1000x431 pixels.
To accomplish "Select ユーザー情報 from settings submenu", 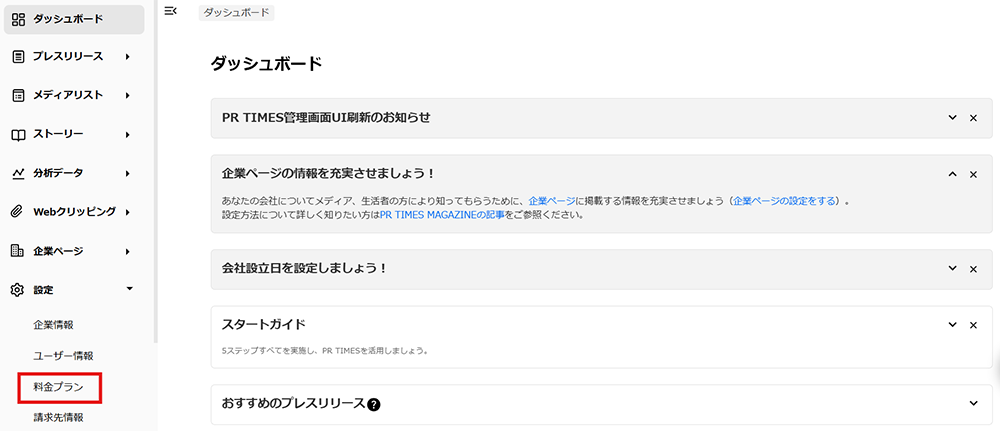I will (63, 355).
